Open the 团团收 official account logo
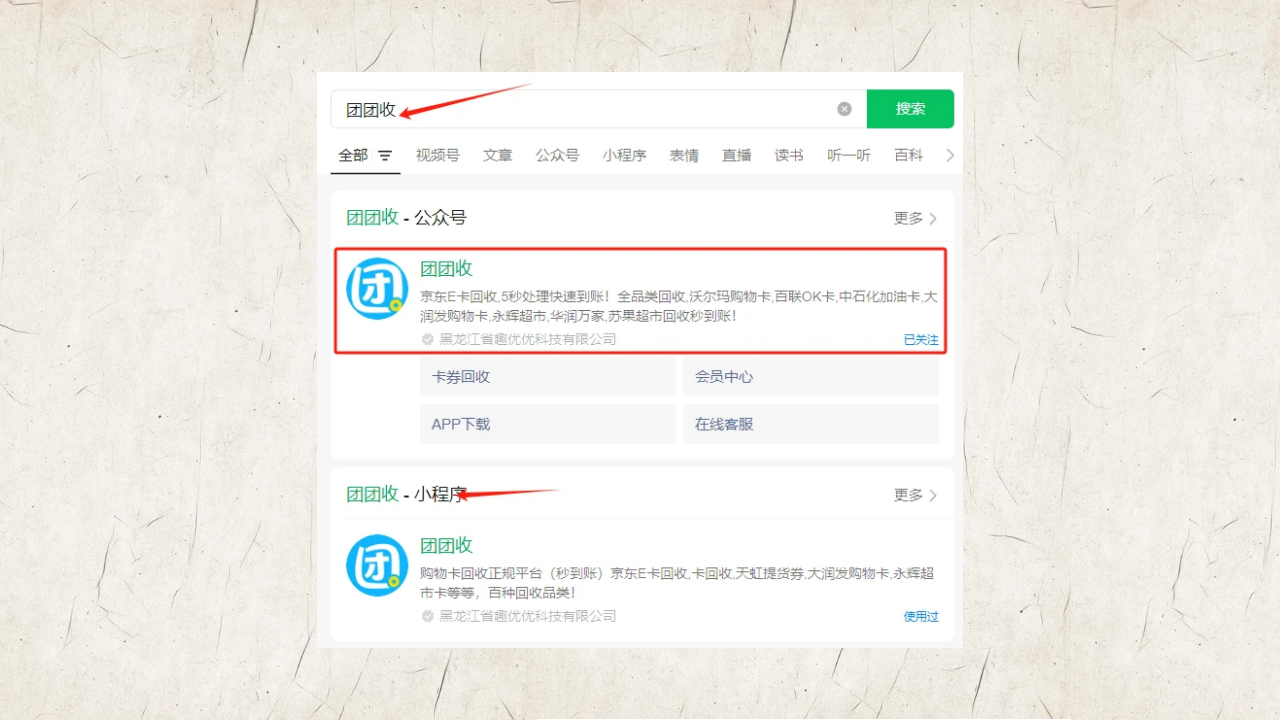Screen dimensions: 1280x720 point(377,289)
